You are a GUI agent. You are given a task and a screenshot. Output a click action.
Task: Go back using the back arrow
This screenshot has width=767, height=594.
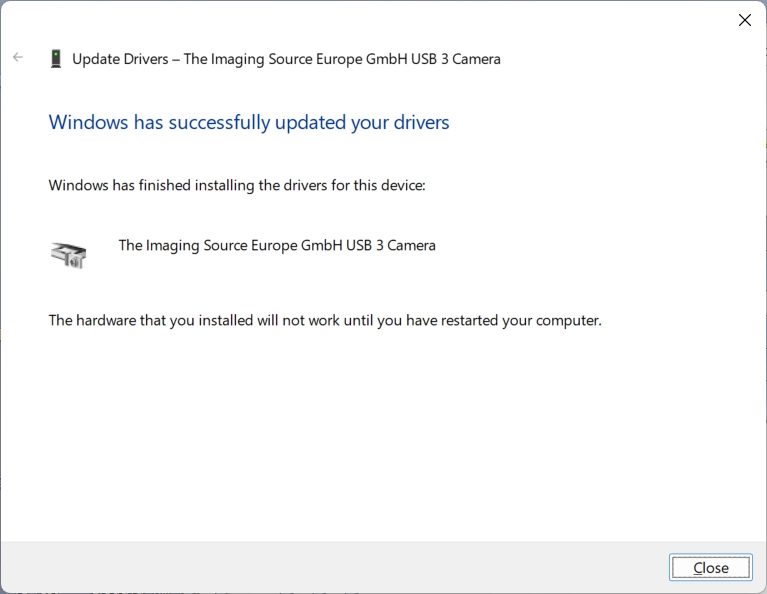click(x=18, y=58)
